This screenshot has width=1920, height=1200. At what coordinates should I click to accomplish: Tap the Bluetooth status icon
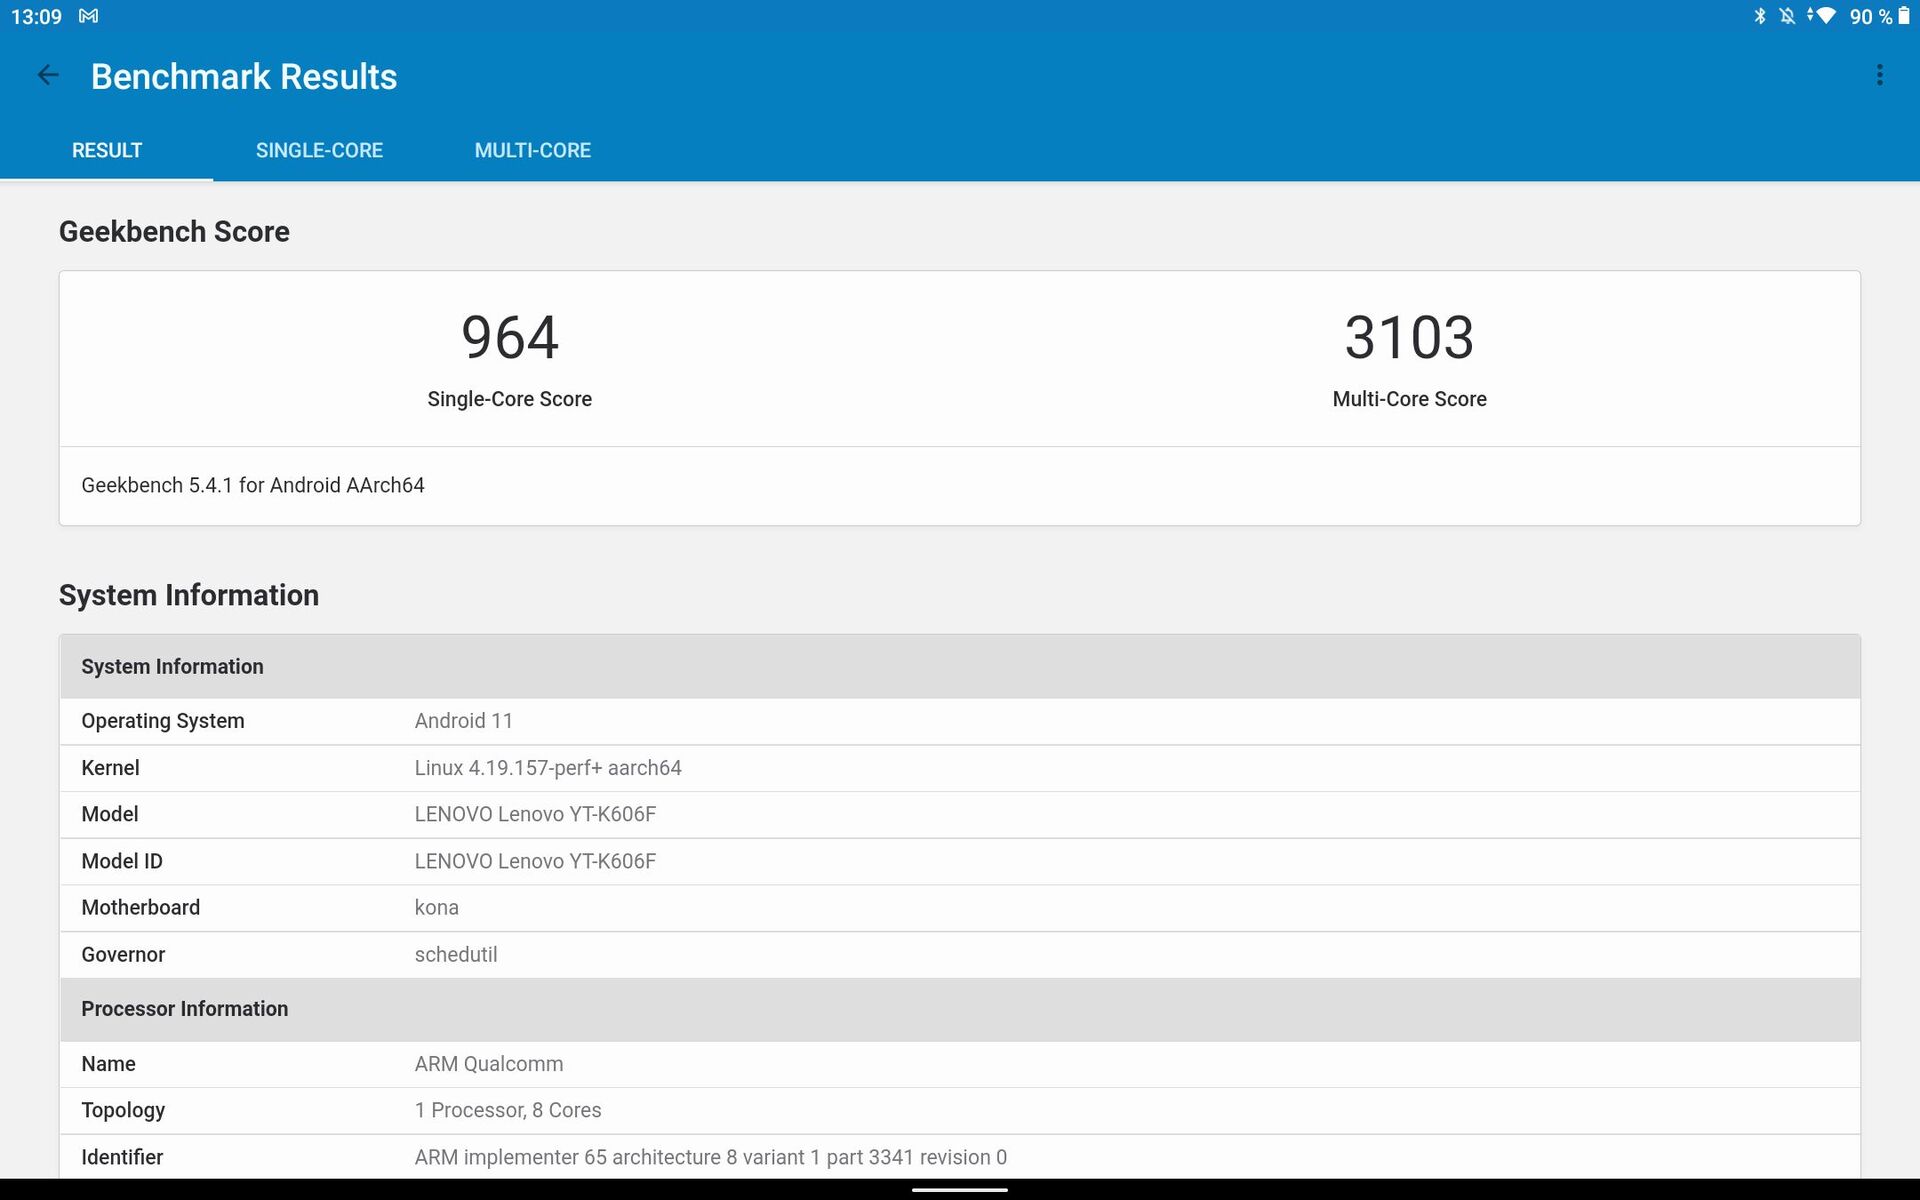point(1759,16)
